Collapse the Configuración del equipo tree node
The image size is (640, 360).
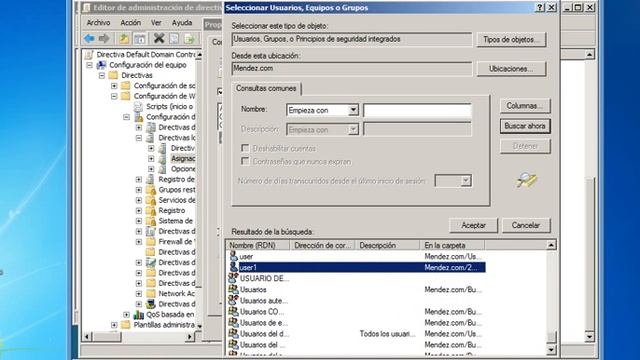[89, 65]
